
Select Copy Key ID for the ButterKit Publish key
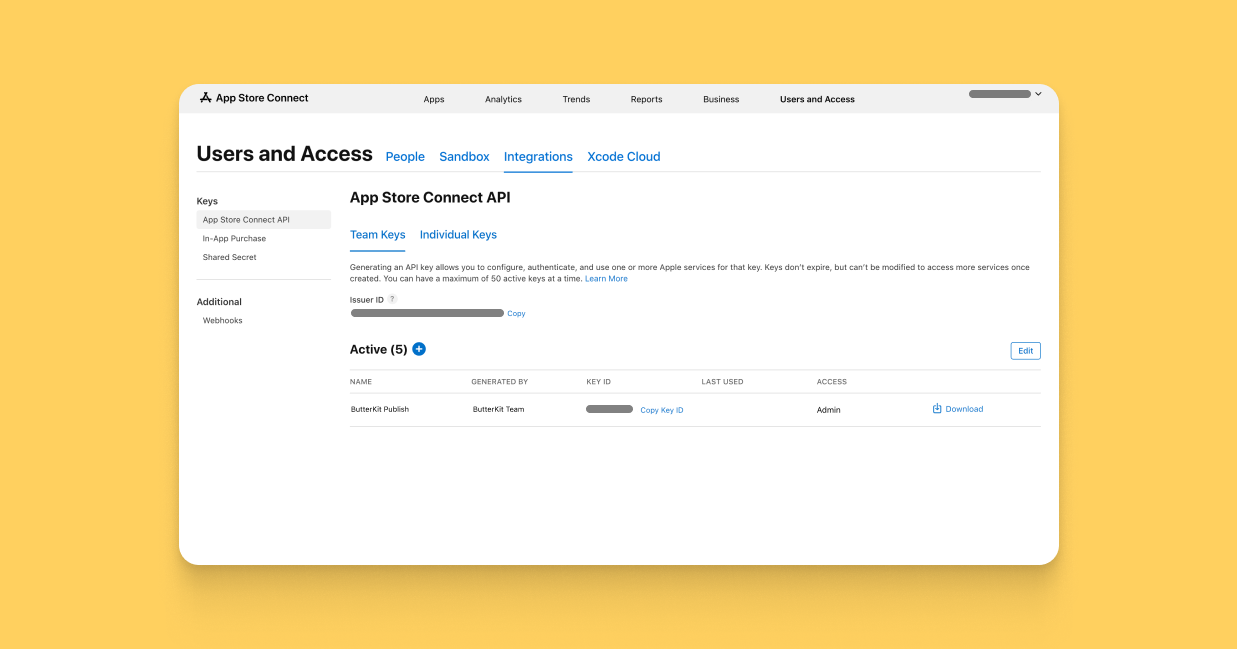661,409
